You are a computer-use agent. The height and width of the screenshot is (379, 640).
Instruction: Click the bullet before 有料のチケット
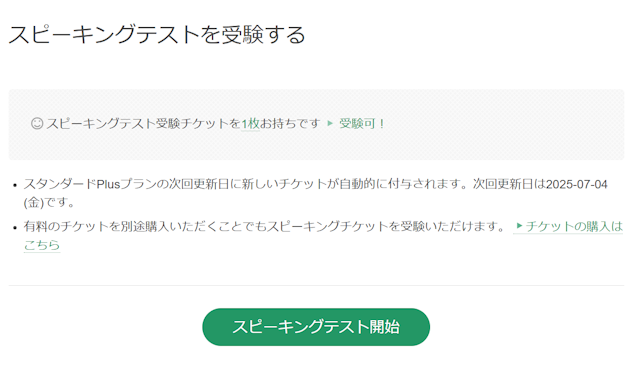(x=15, y=227)
